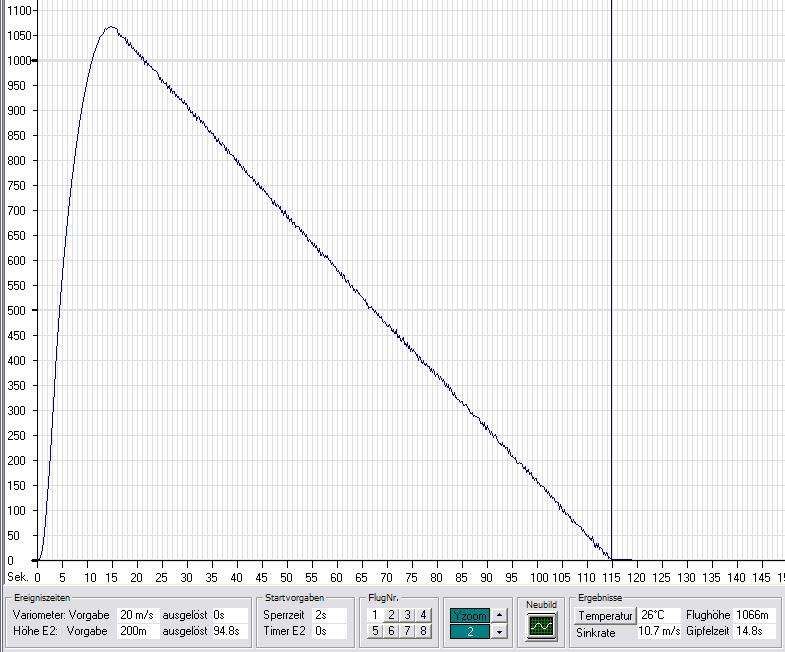Select flight number 1

click(375, 614)
